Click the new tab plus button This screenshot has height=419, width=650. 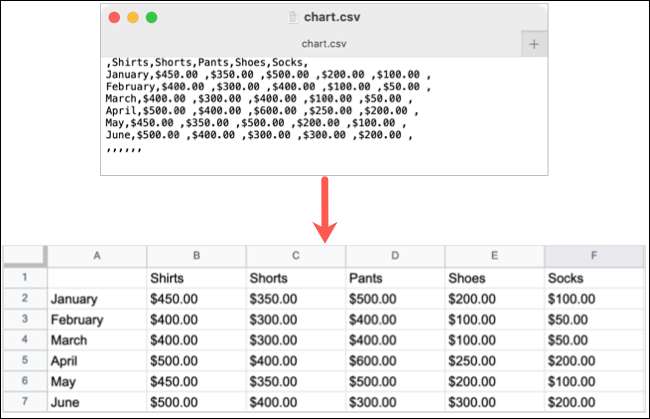click(534, 44)
